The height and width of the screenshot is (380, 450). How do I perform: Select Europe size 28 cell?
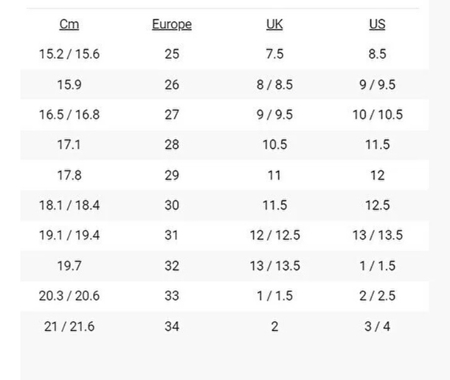(172, 145)
